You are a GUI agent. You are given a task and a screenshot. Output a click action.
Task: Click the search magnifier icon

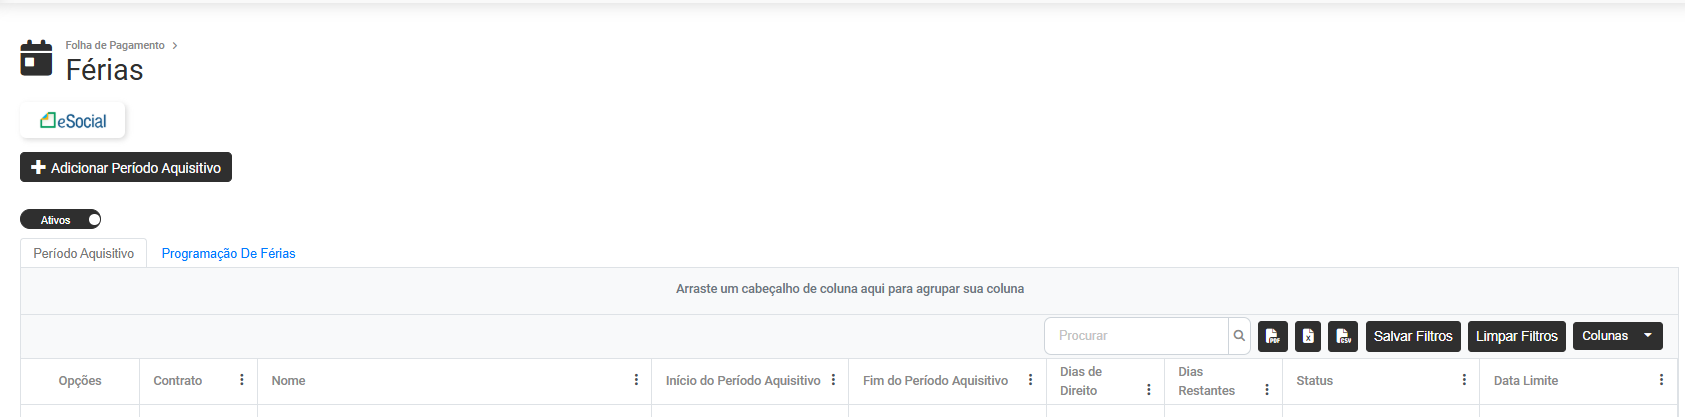pos(1239,336)
